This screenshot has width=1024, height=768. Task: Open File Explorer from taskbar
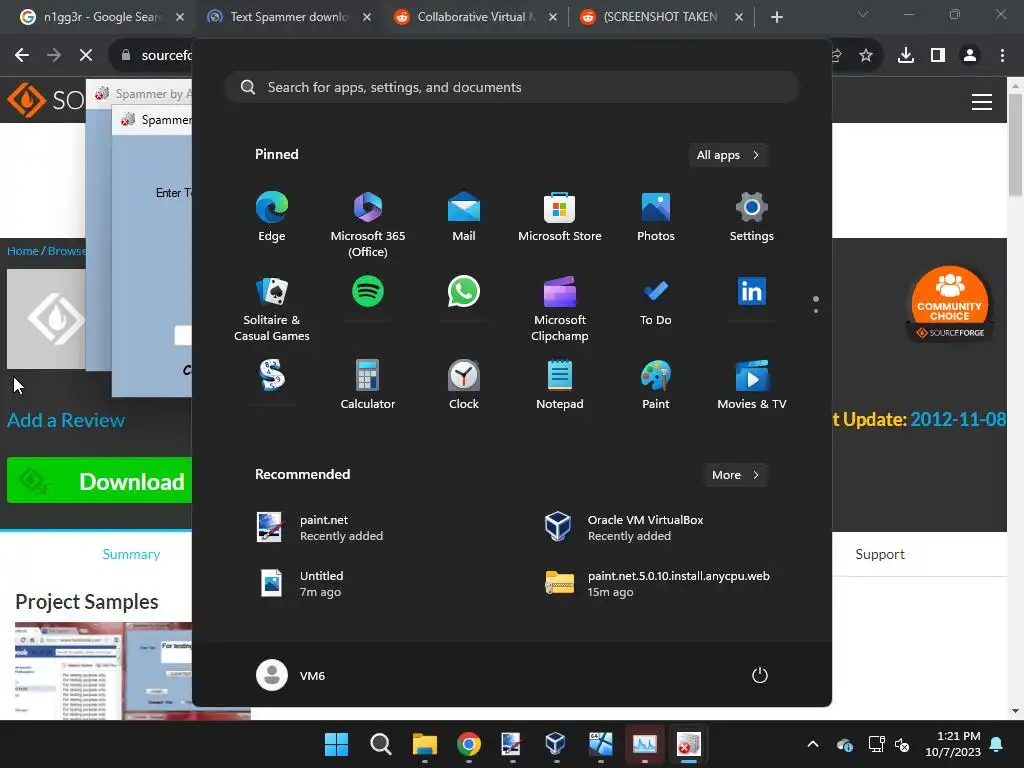click(x=424, y=744)
